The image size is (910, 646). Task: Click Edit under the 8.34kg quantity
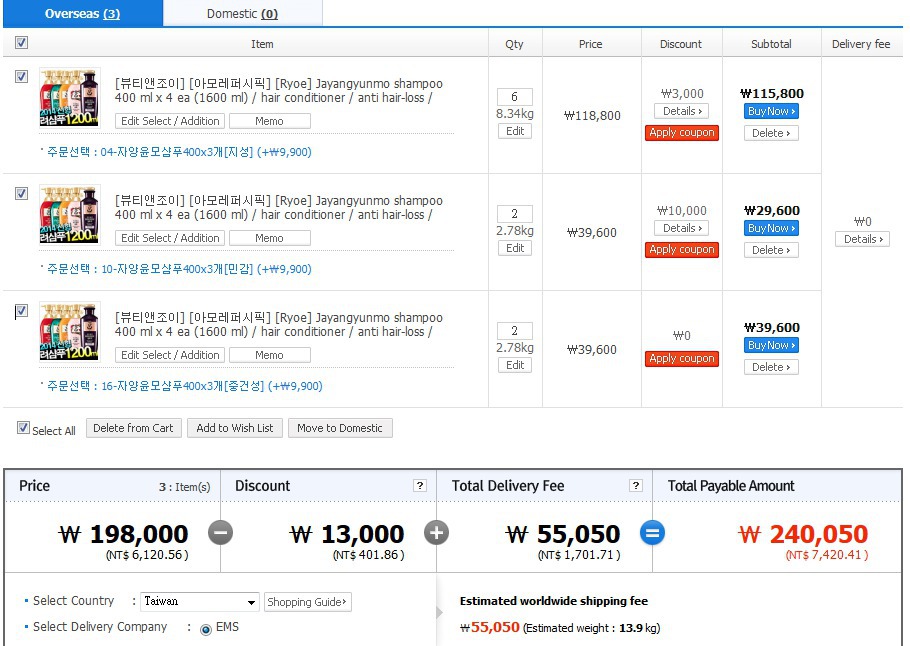tap(515, 131)
